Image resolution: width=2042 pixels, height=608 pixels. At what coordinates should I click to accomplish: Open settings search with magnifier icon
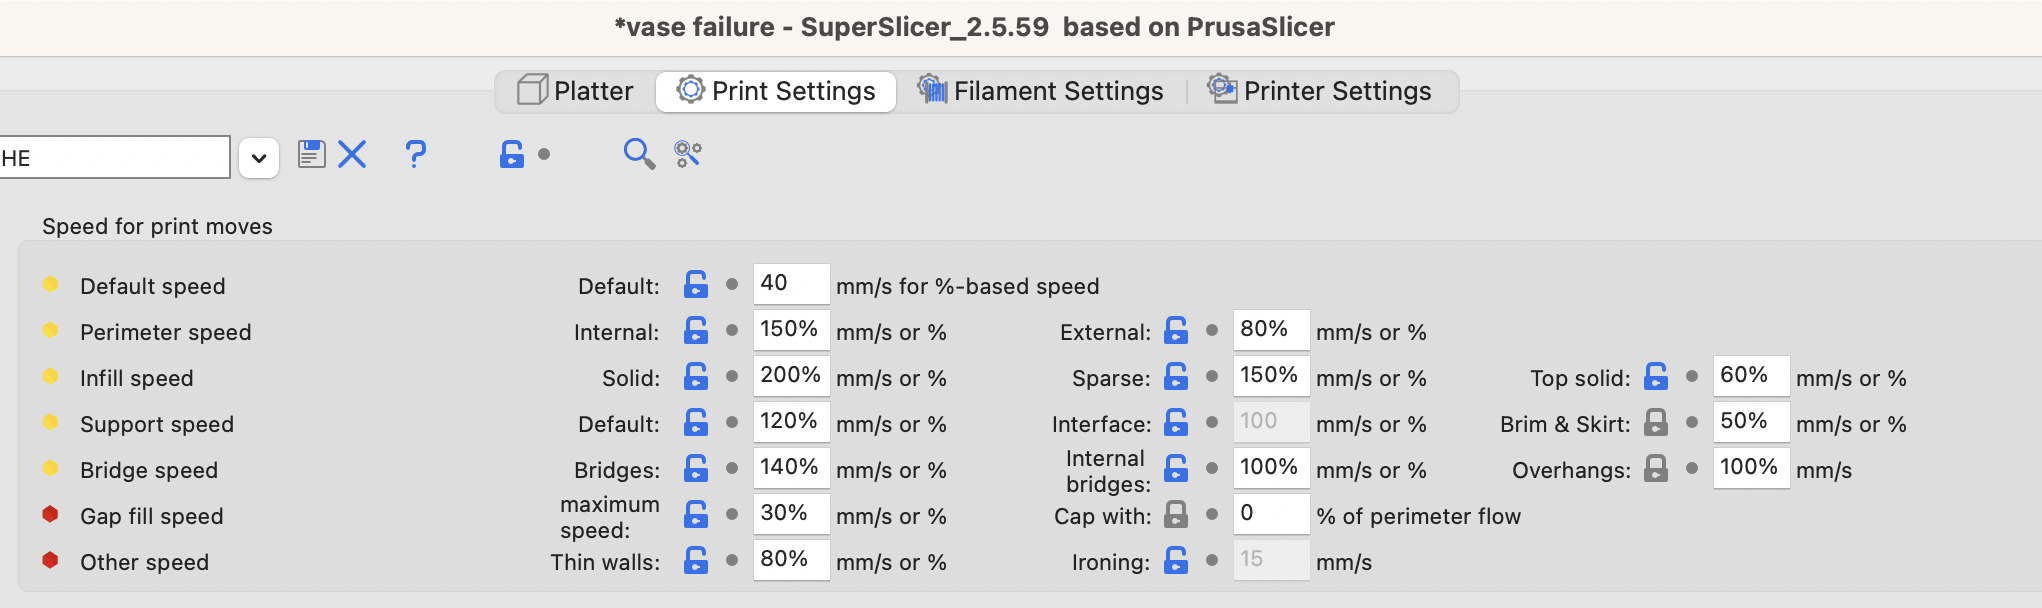[x=637, y=155]
